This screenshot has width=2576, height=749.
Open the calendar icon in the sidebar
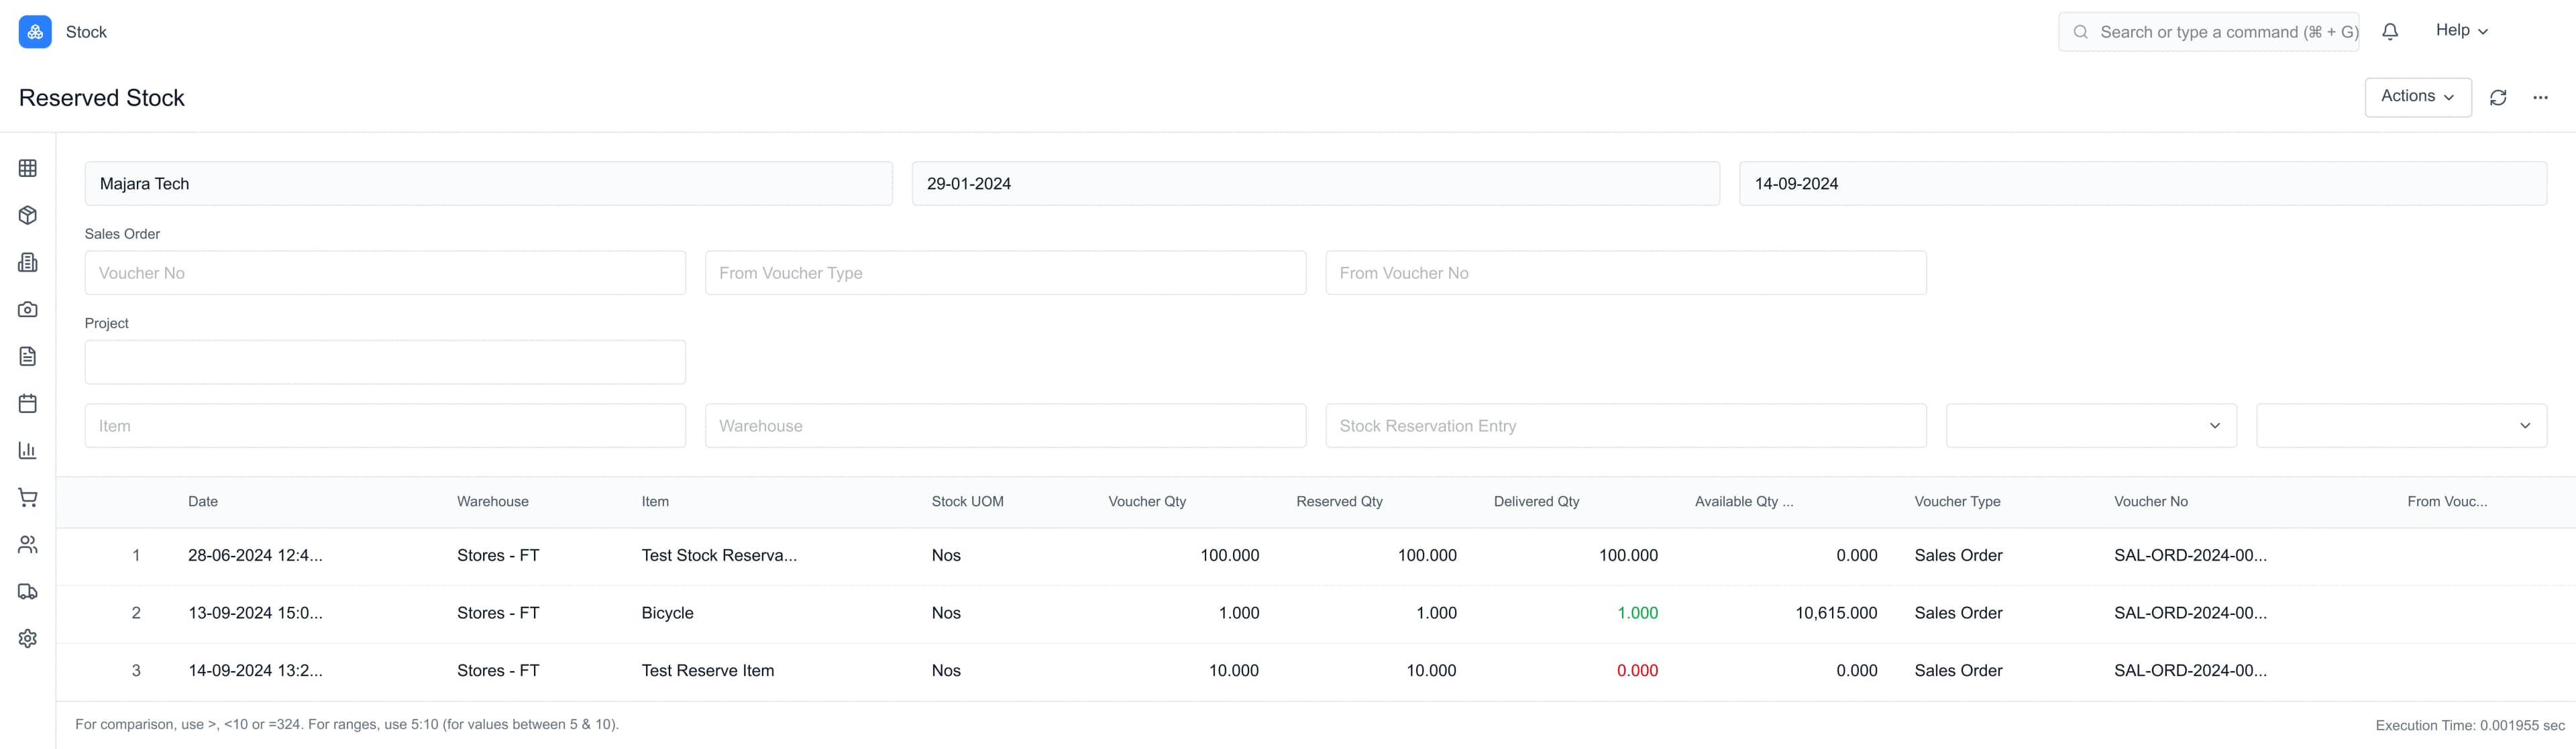27,403
